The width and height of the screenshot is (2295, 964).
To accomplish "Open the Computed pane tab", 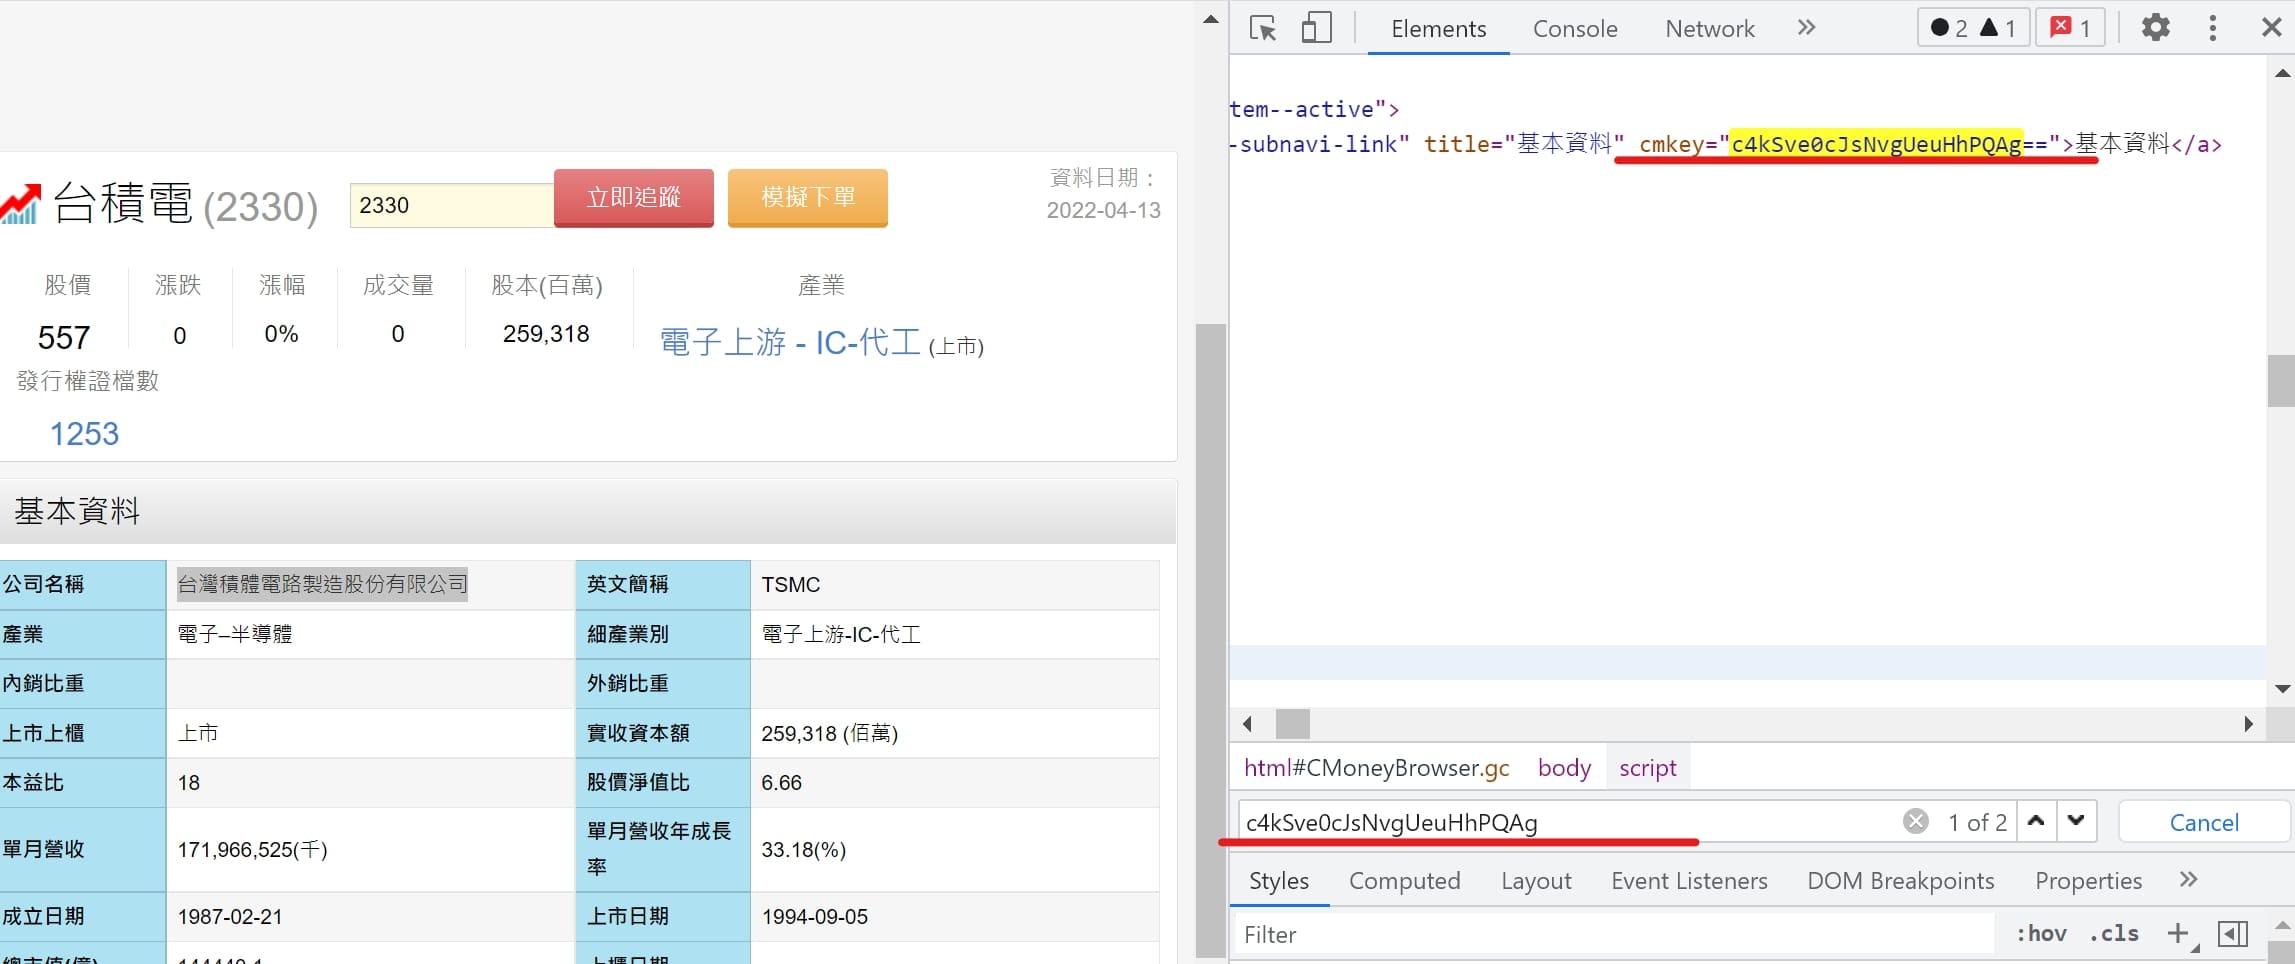I will click(x=1404, y=881).
